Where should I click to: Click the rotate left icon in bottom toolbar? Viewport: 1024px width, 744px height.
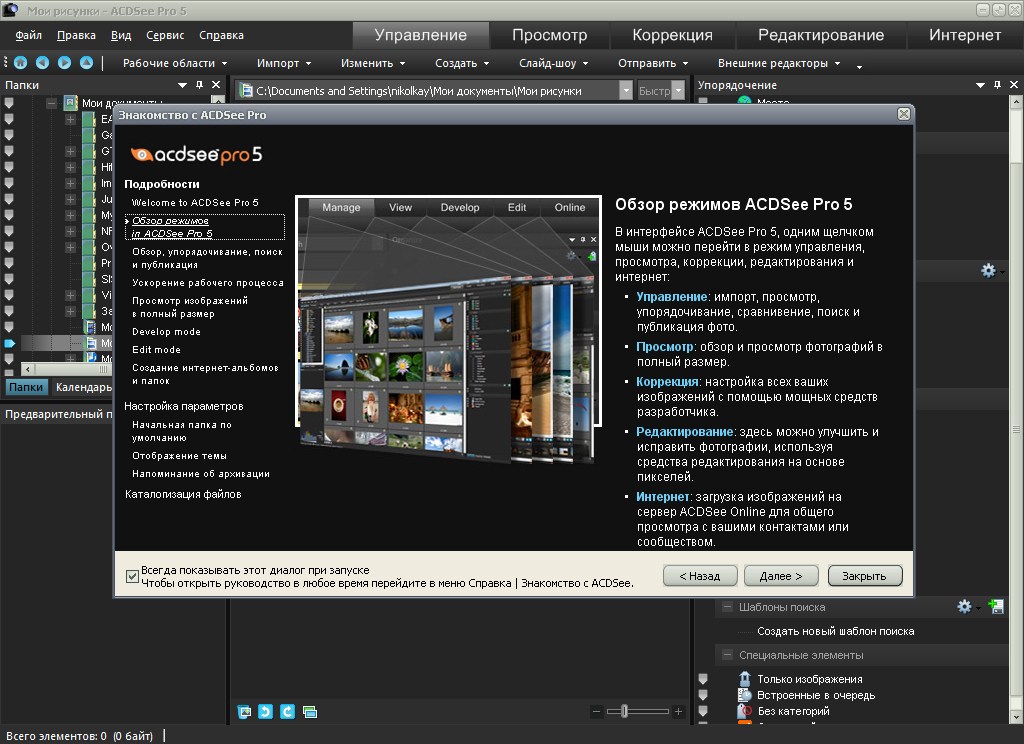pyautogui.click(x=266, y=712)
